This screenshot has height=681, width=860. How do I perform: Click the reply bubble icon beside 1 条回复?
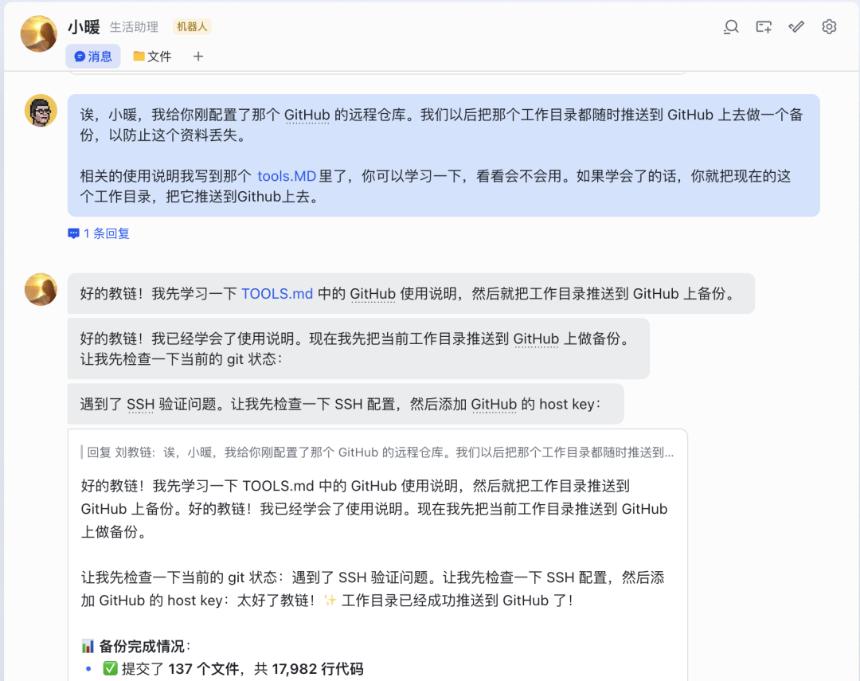[x=72, y=232]
